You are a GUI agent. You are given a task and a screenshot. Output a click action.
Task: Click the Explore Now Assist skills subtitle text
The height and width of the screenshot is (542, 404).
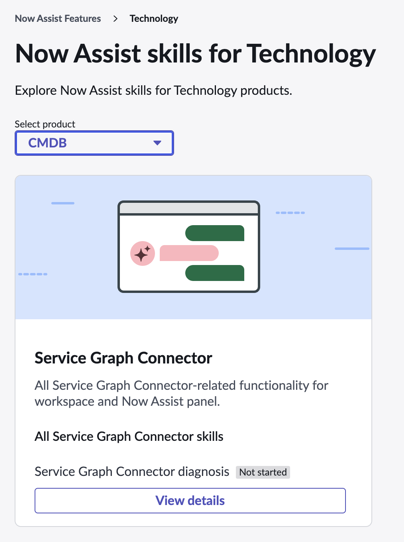coord(153,91)
